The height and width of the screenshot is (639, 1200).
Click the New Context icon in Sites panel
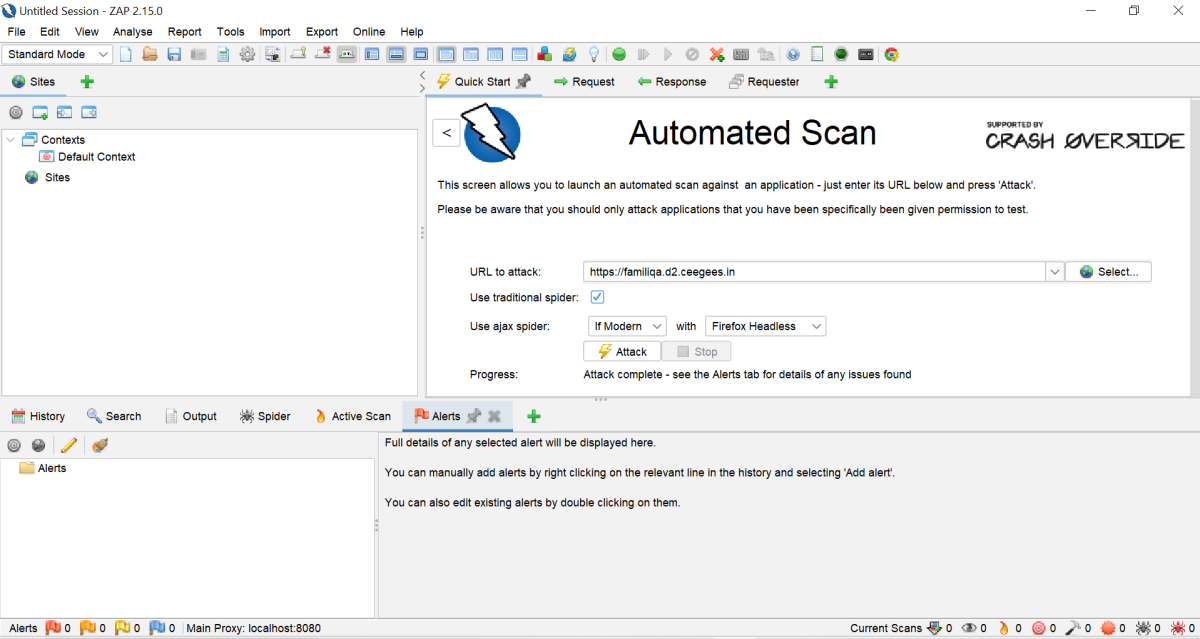40,113
